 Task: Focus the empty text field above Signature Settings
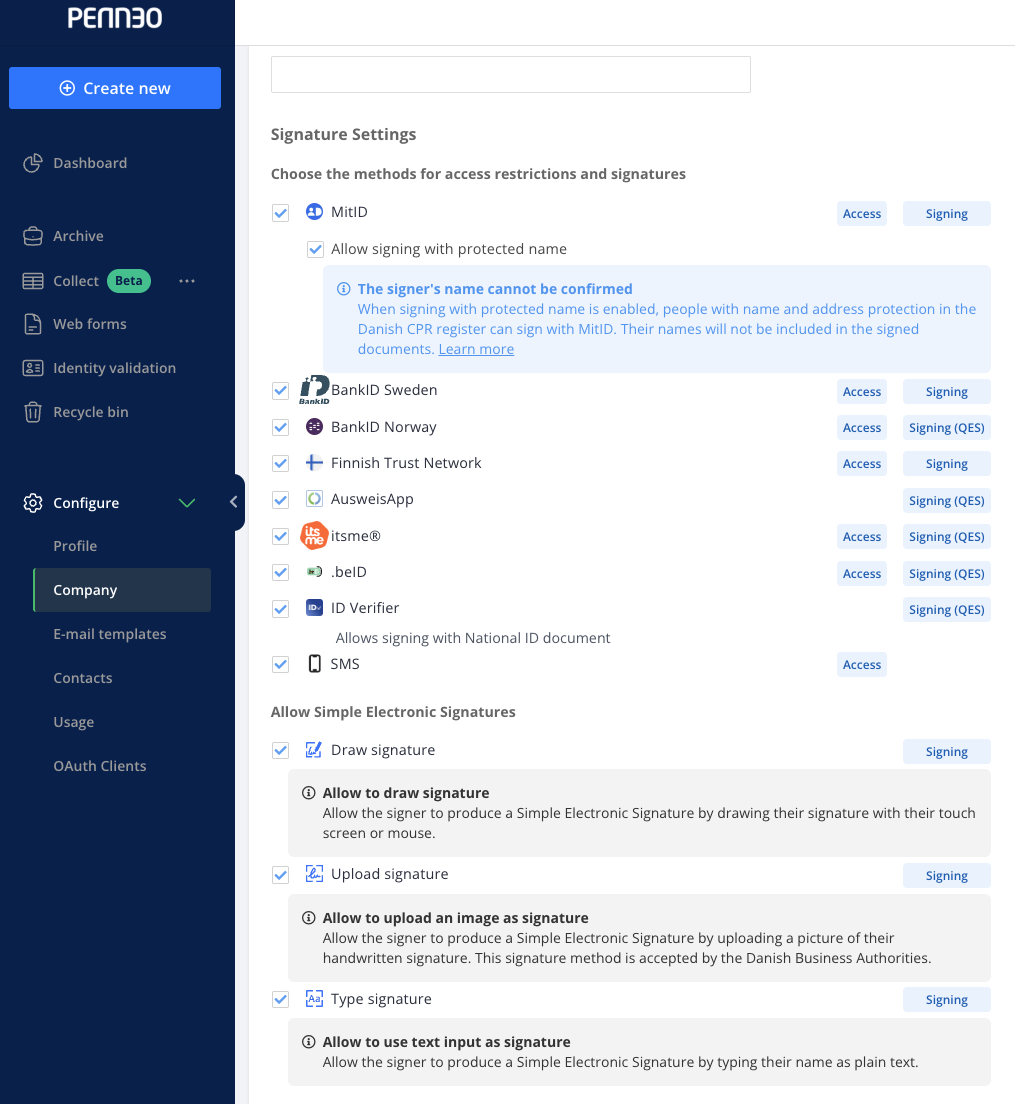click(x=510, y=75)
